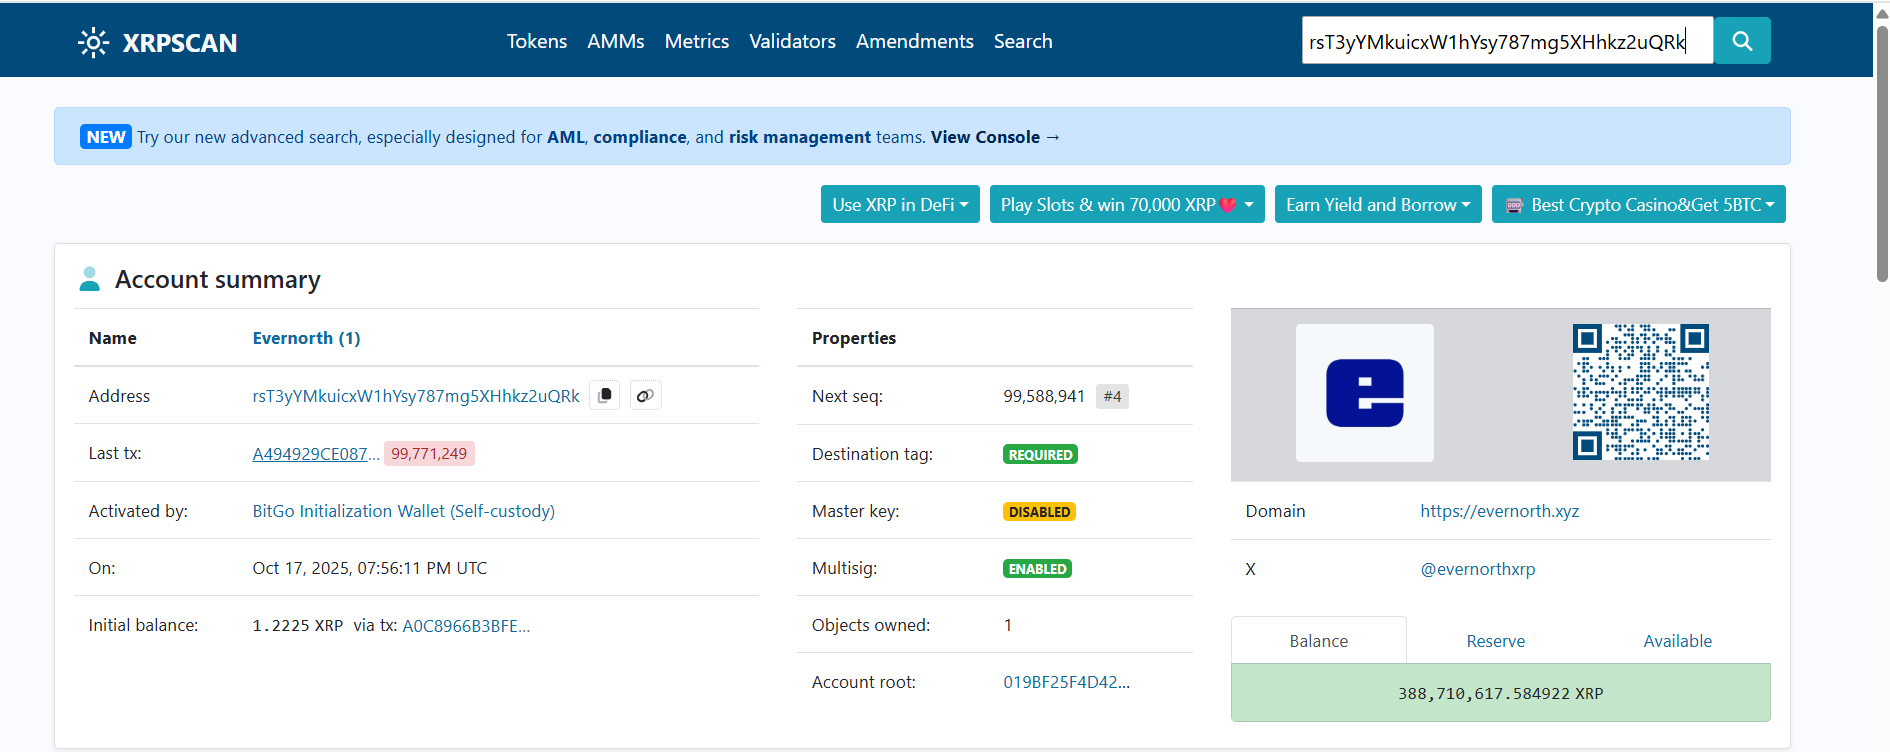Click the page vertical scrollbar
This screenshot has width=1890, height=752.
(x=1881, y=150)
